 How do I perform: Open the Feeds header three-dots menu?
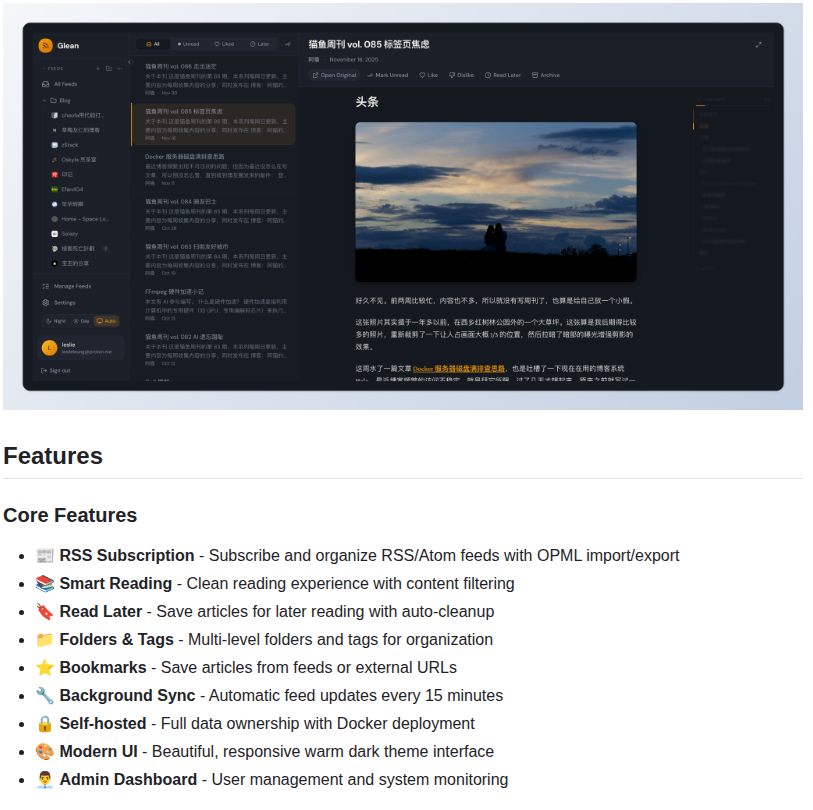tap(118, 68)
